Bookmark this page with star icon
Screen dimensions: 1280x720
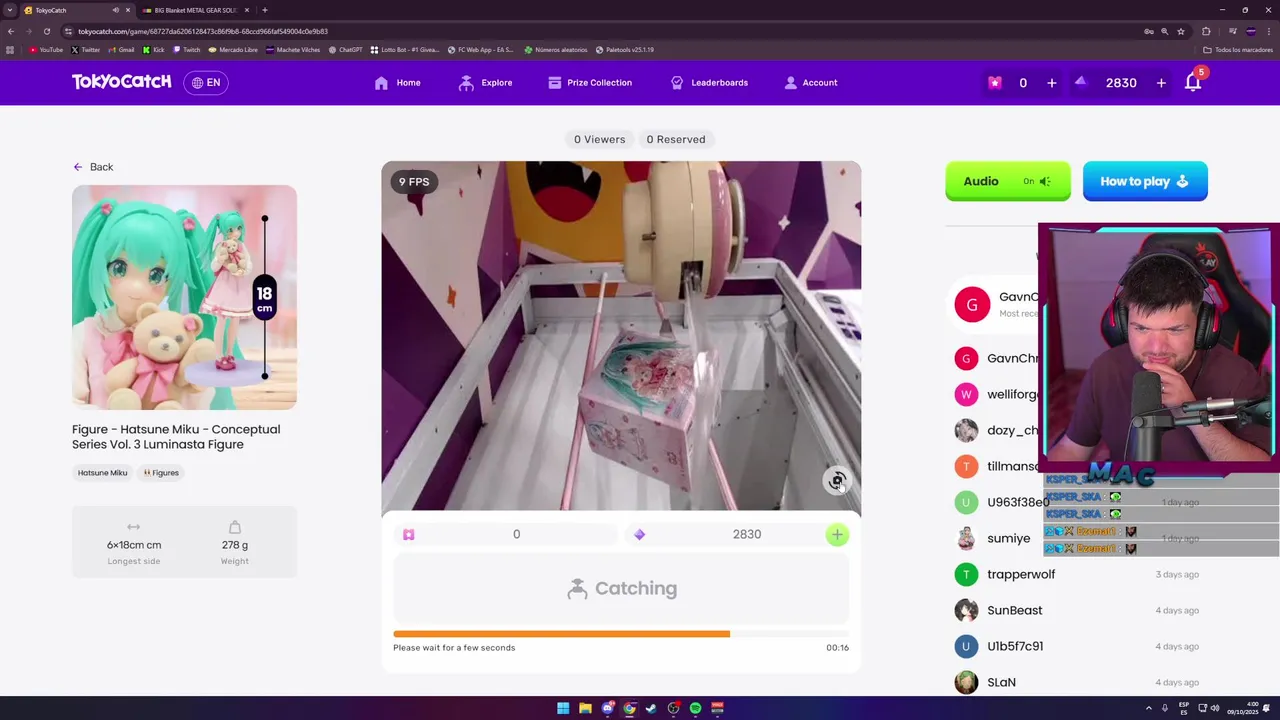(1181, 31)
